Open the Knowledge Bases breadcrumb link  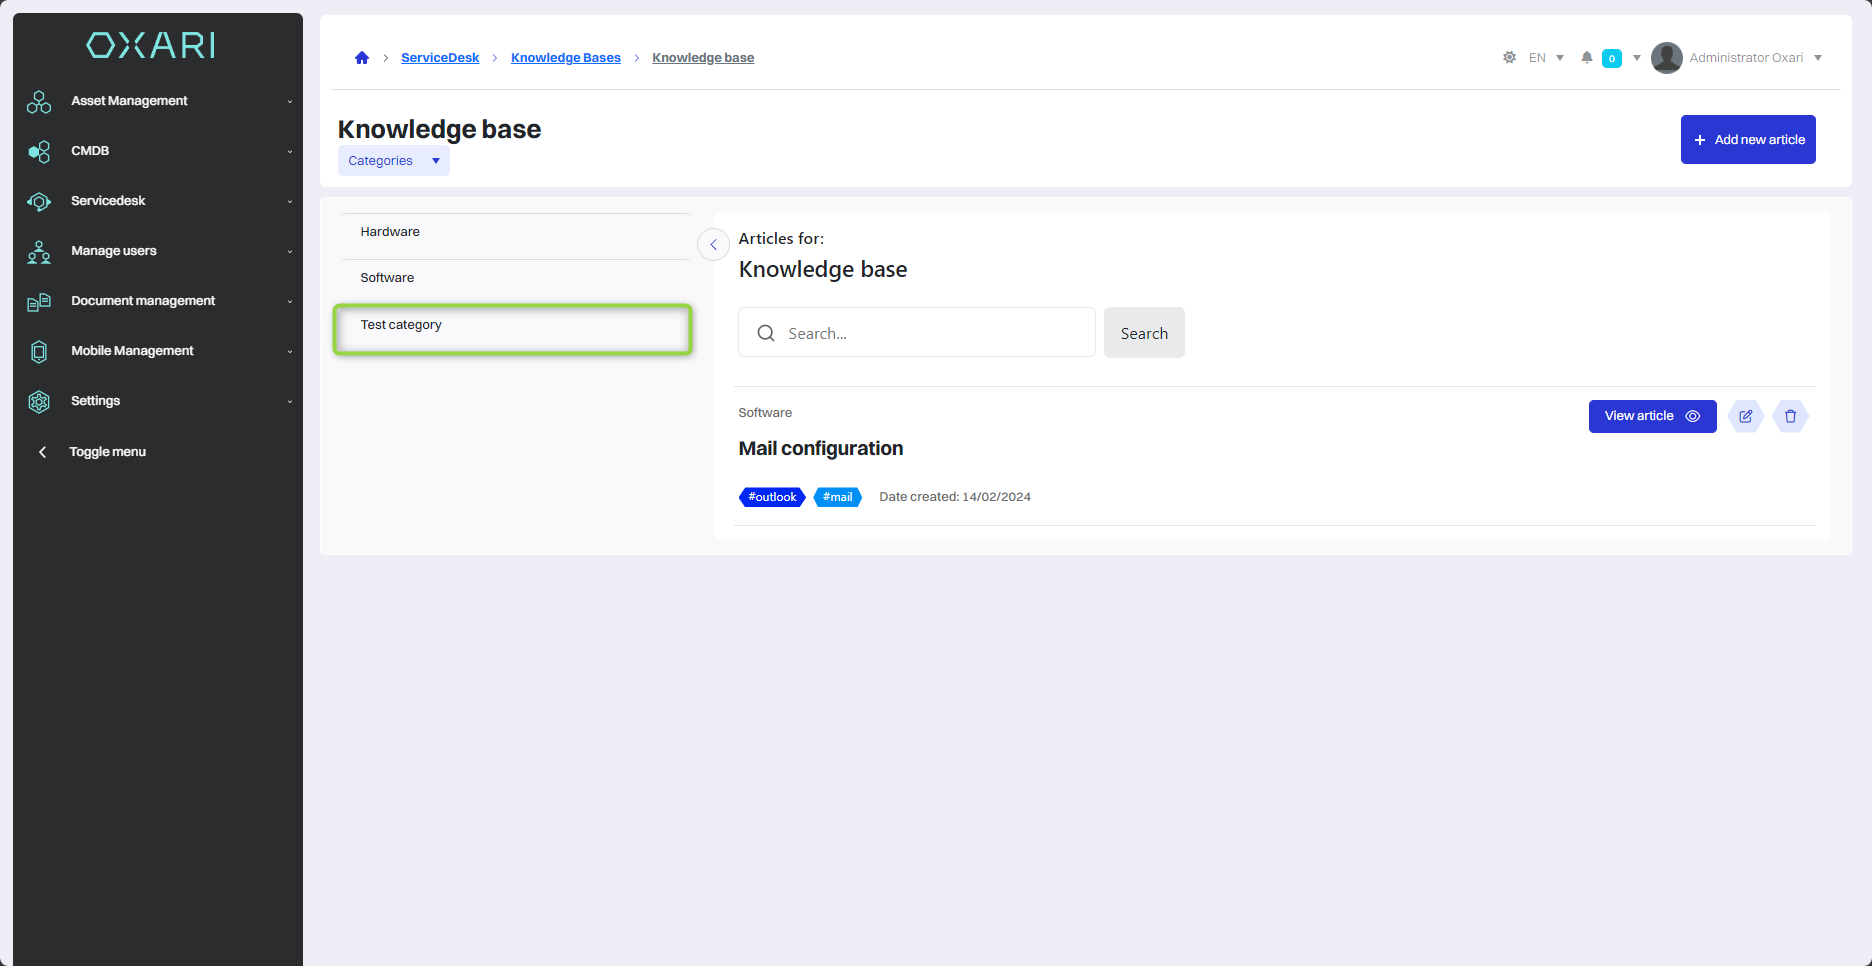(x=565, y=58)
